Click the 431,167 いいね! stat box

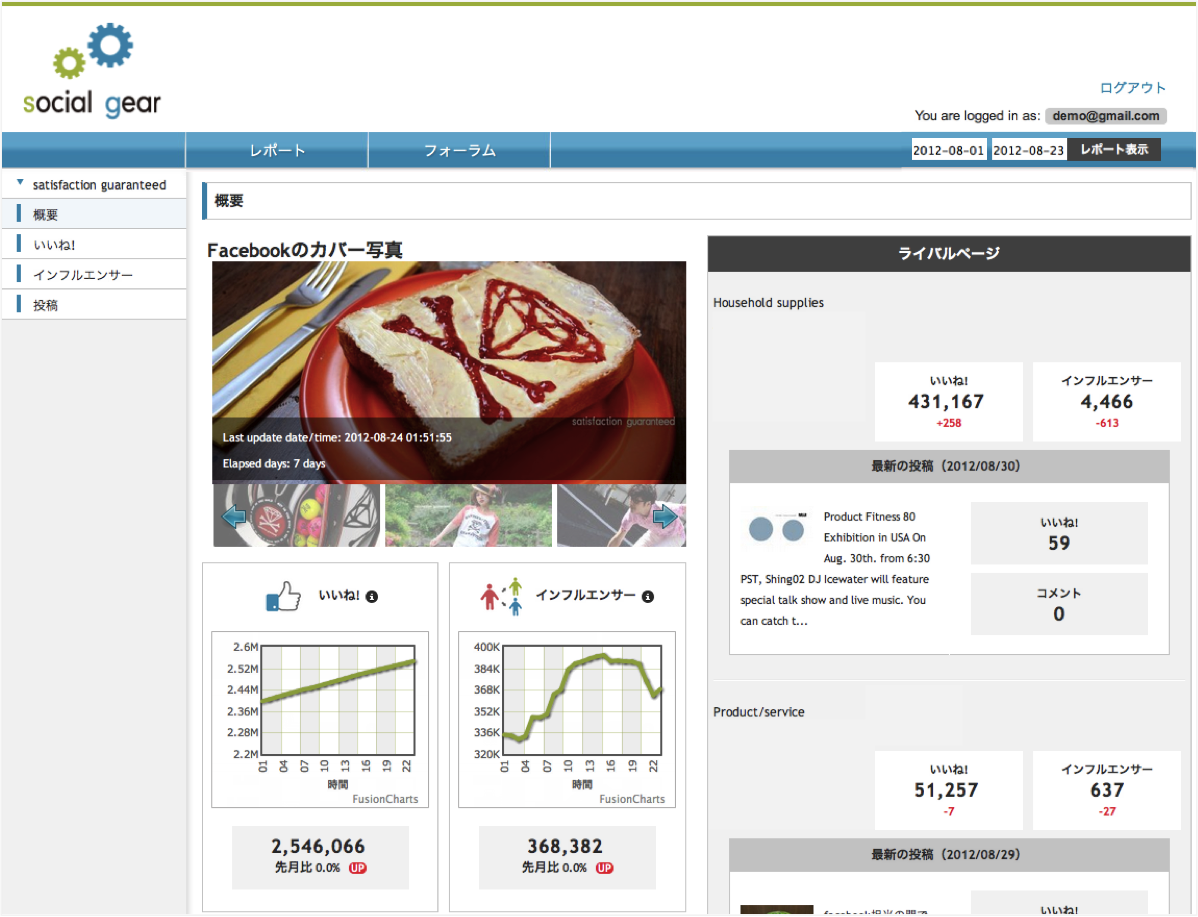(x=948, y=401)
